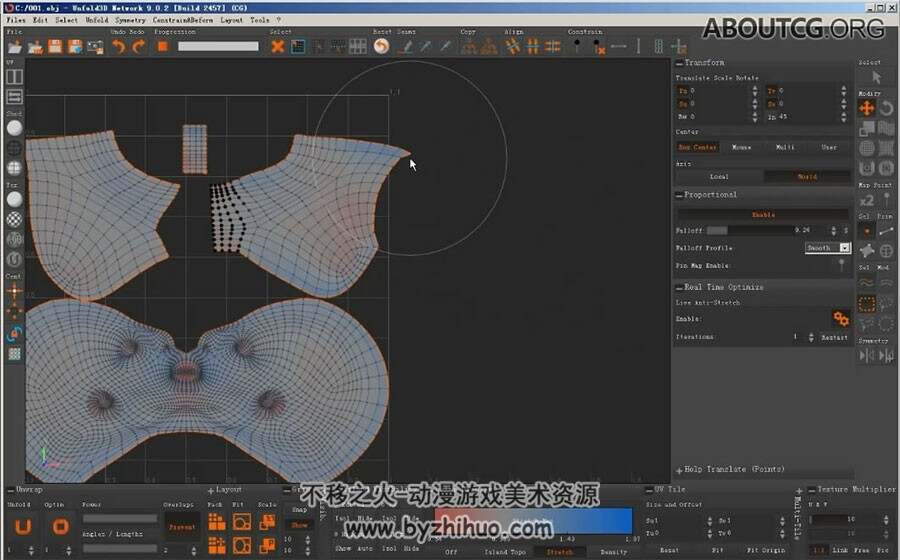Click the first orange Align icon

tap(513, 46)
